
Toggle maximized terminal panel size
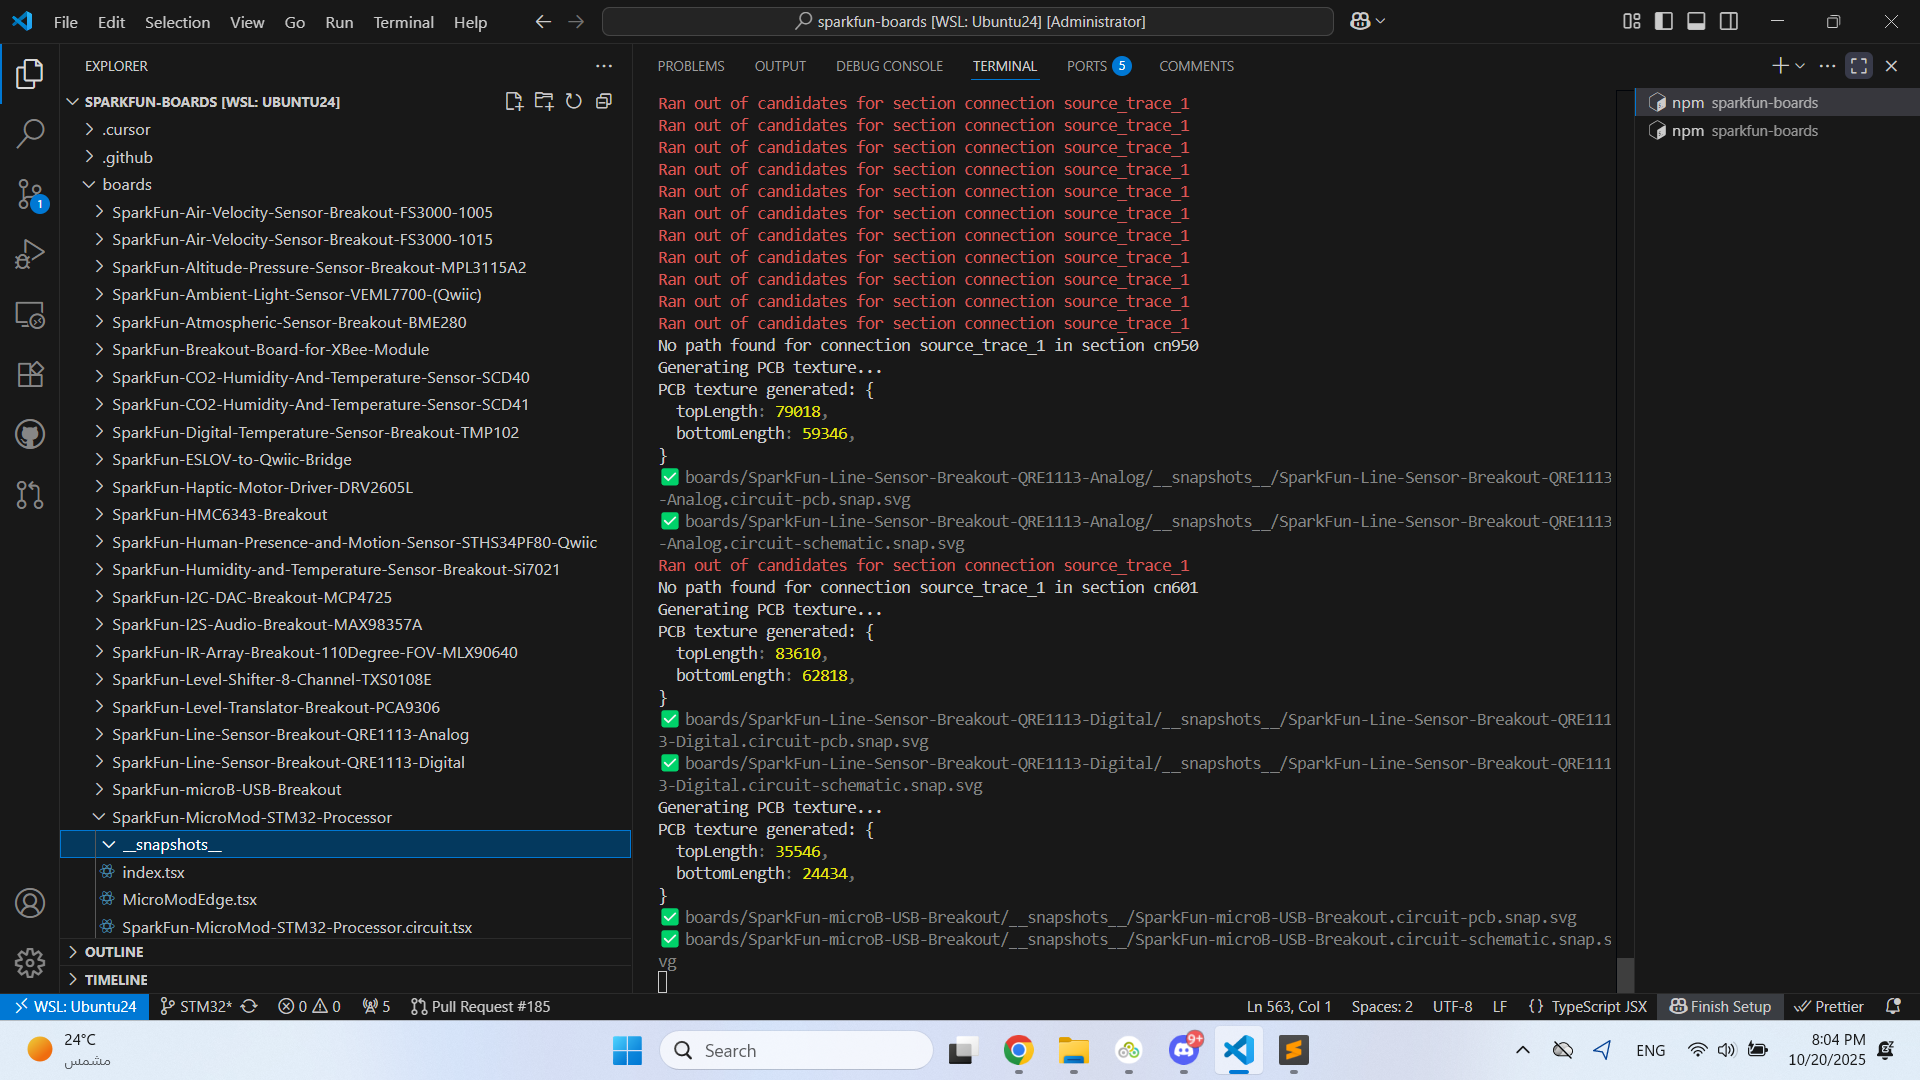[x=1859, y=66]
